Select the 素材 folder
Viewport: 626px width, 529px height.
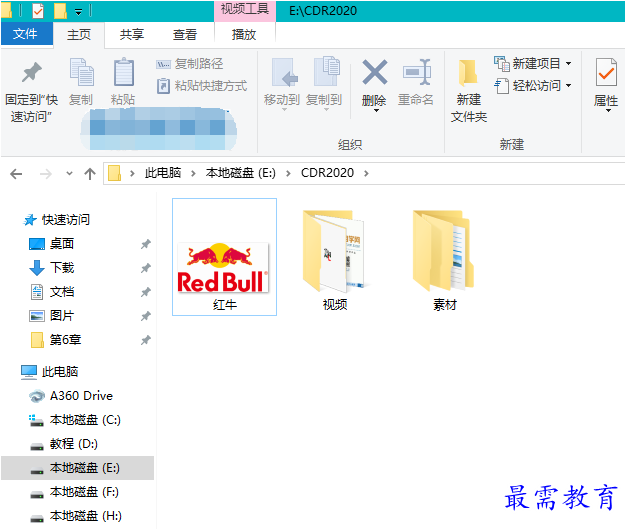[x=444, y=260]
